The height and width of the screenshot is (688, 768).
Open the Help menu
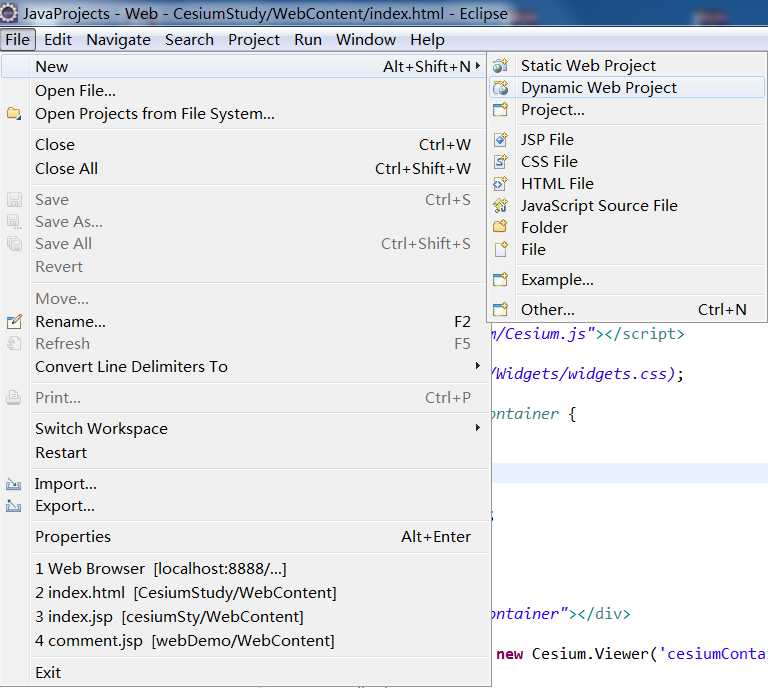pos(428,40)
